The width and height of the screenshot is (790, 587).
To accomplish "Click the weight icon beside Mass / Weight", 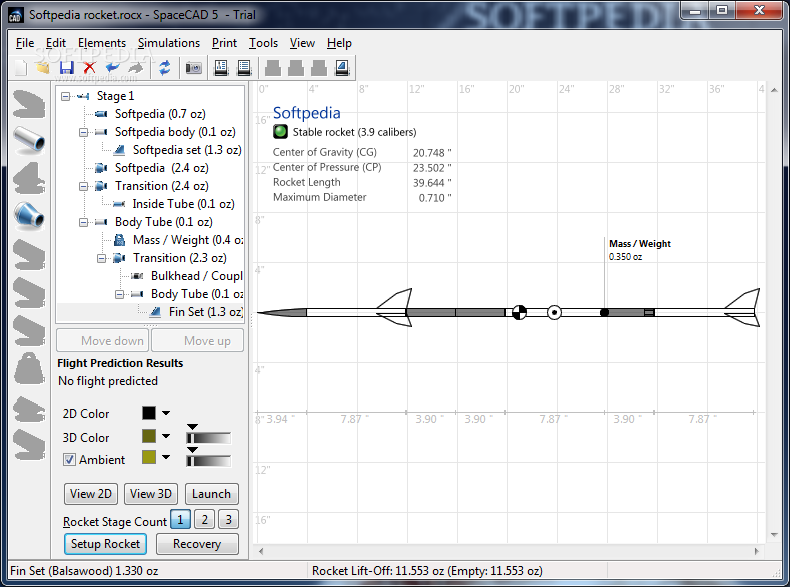I will [119, 240].
